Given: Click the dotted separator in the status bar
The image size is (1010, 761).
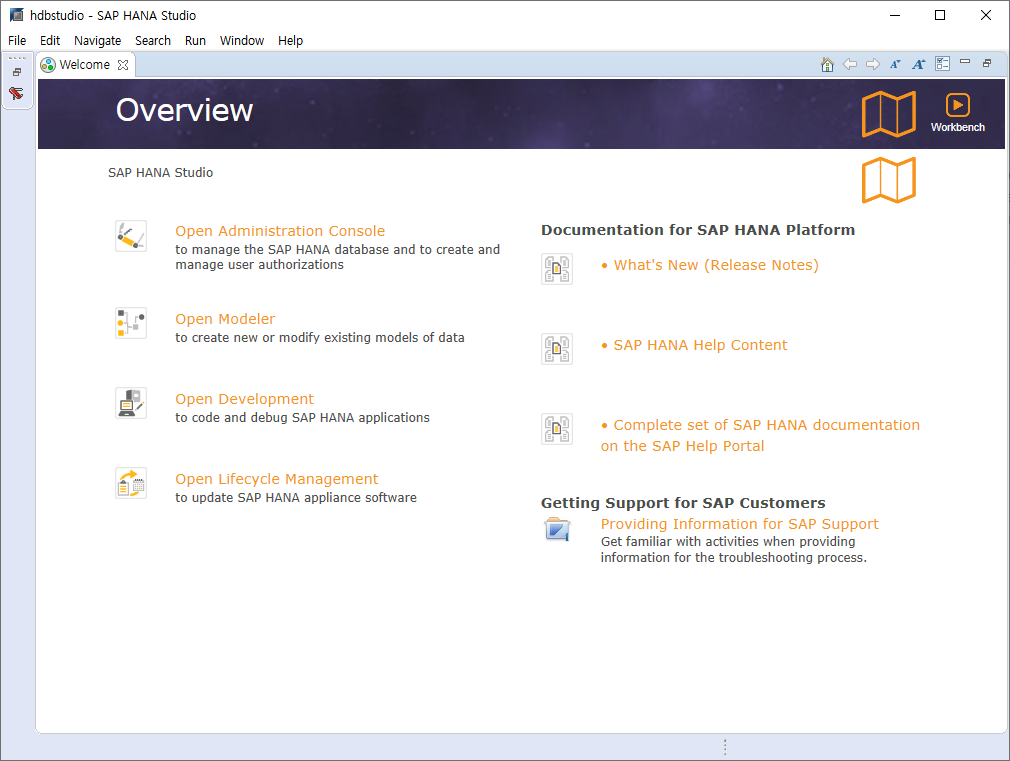Looking at the screenshot, I should [725, 747].
